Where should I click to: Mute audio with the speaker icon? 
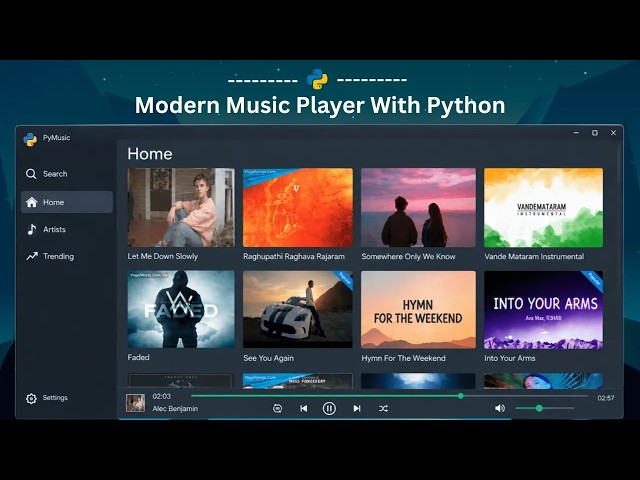[x=500, y=408]
